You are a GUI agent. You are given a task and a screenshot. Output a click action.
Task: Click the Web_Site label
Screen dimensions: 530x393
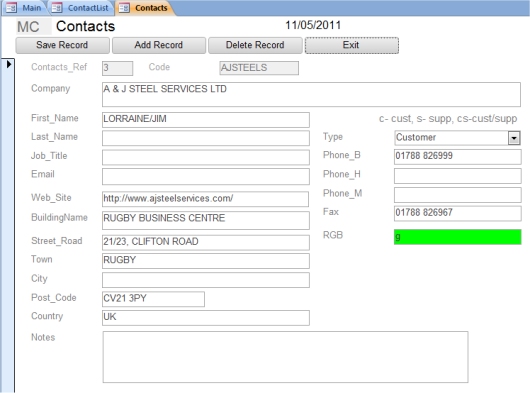pos(51,198)
